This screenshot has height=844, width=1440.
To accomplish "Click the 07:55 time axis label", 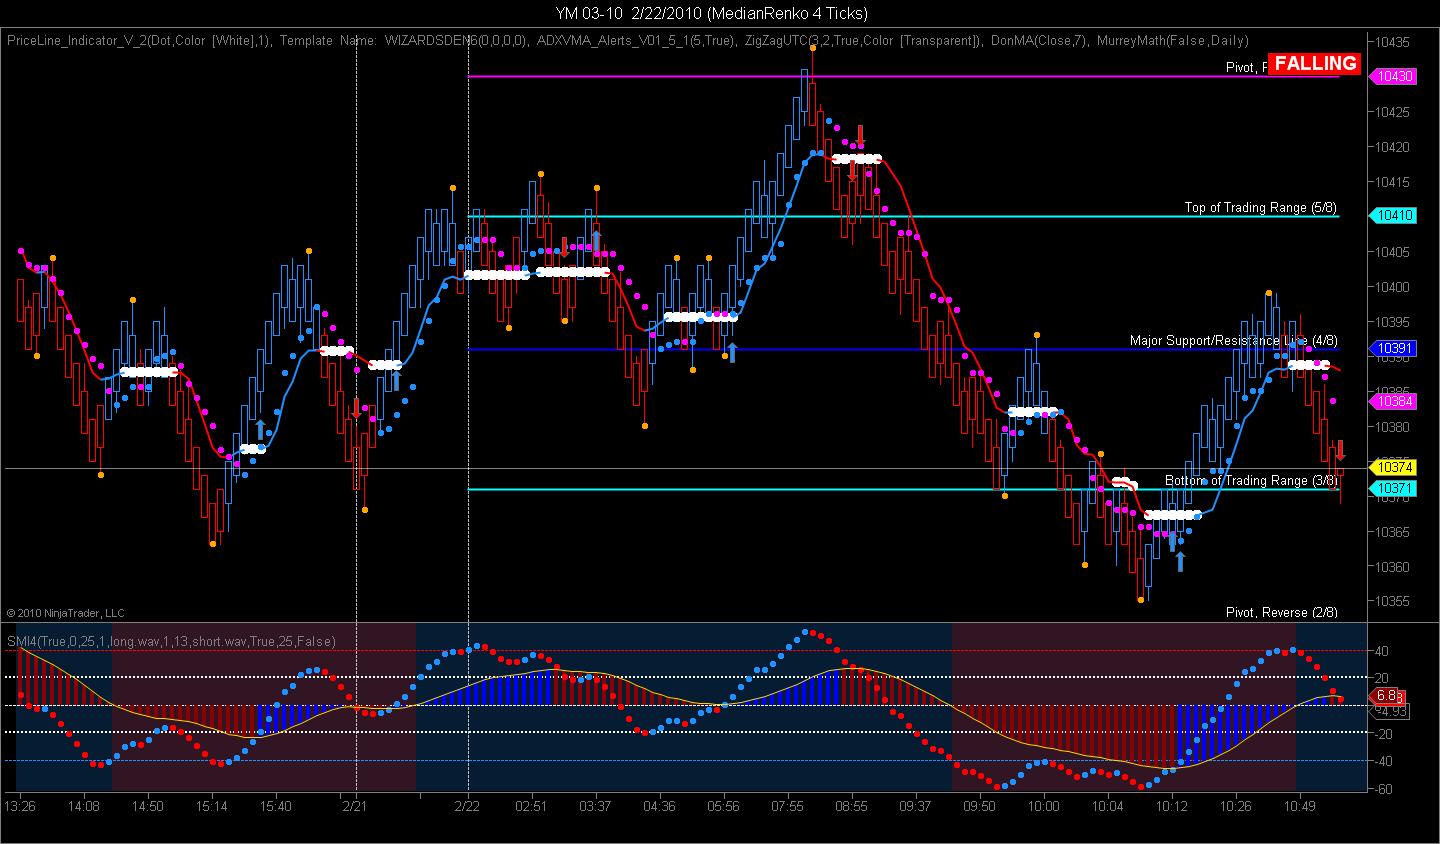I will pos(787,806).
